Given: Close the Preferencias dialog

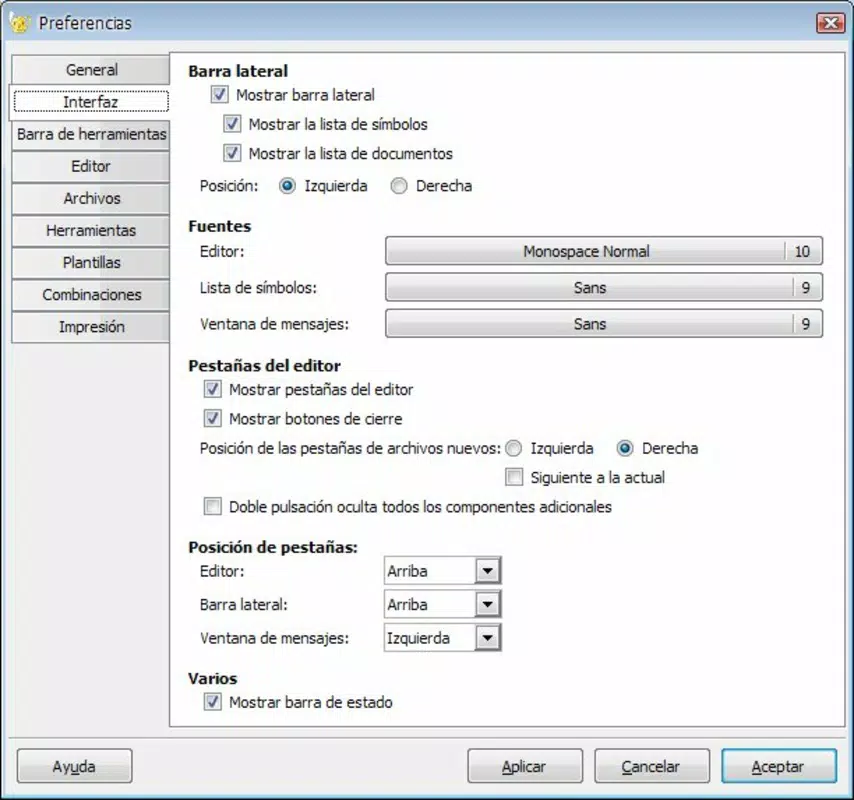Looking at the screenshot, I should (831, 23).
